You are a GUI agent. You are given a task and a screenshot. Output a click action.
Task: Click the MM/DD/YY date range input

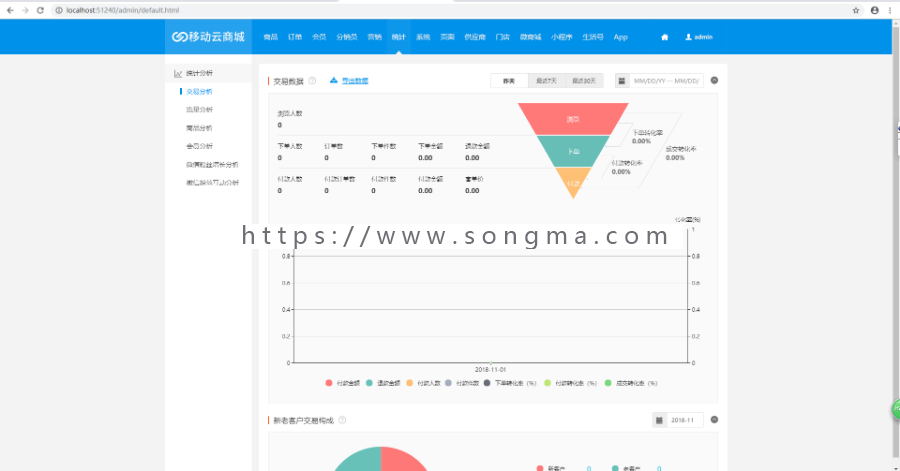click(666, 81)
